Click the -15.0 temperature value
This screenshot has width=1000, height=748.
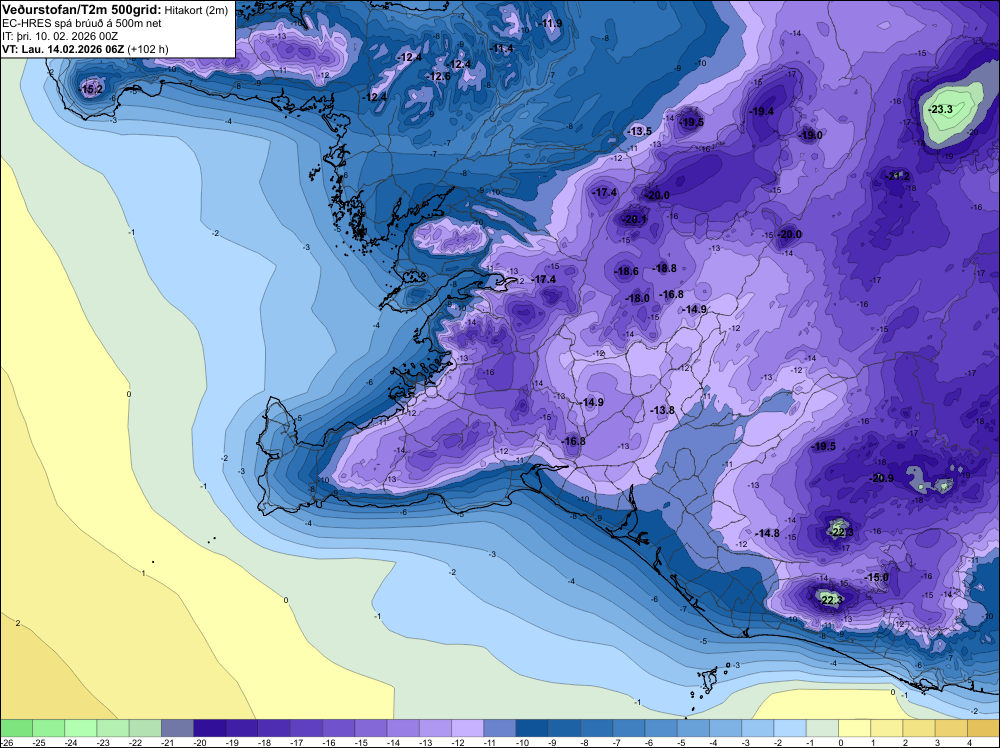coord(876,577)
